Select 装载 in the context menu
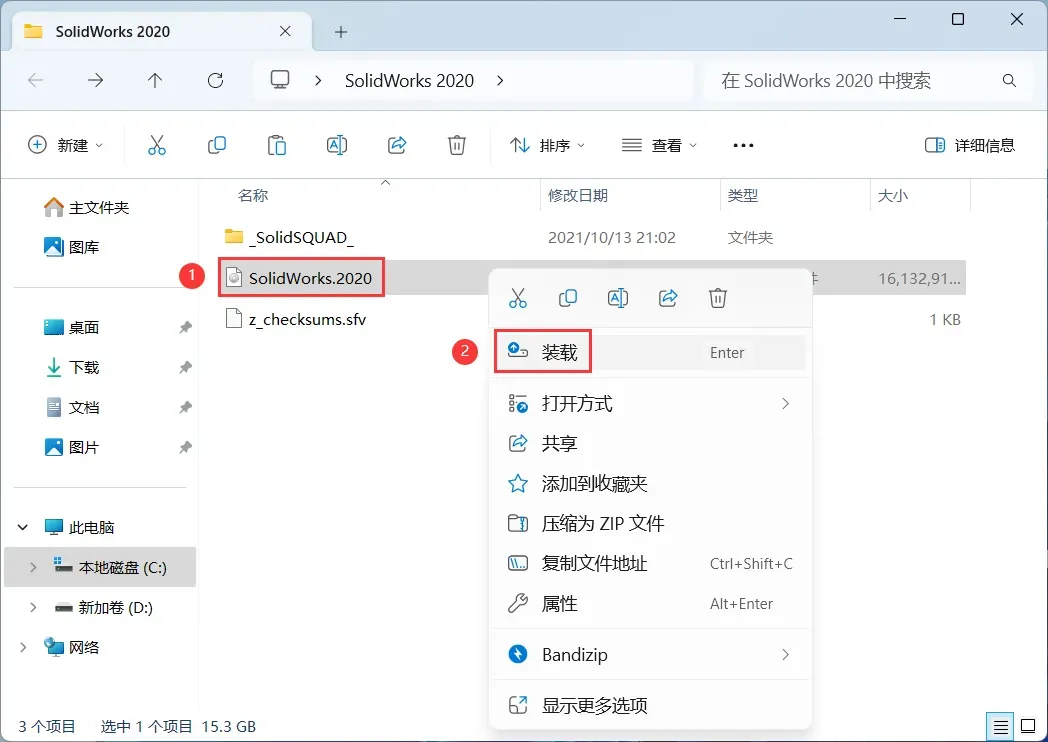This screenshot has height=742, width=1048. click(x=650, y=352)
